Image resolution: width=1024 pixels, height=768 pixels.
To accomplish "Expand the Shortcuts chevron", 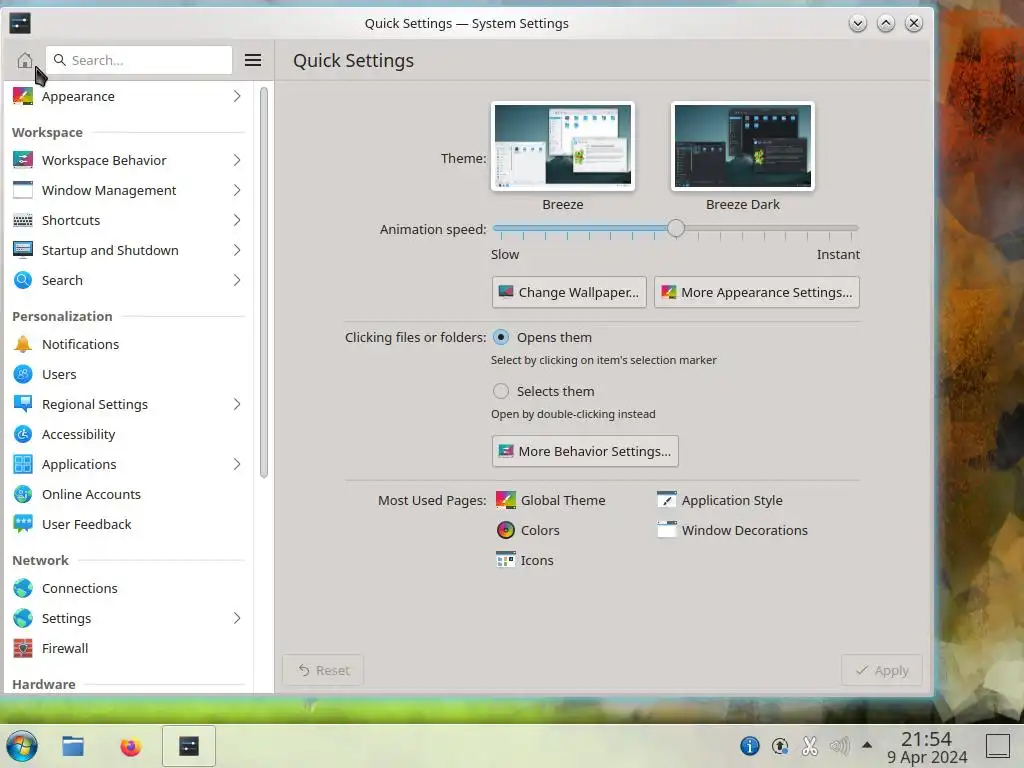I will click(x=237, y=220).
